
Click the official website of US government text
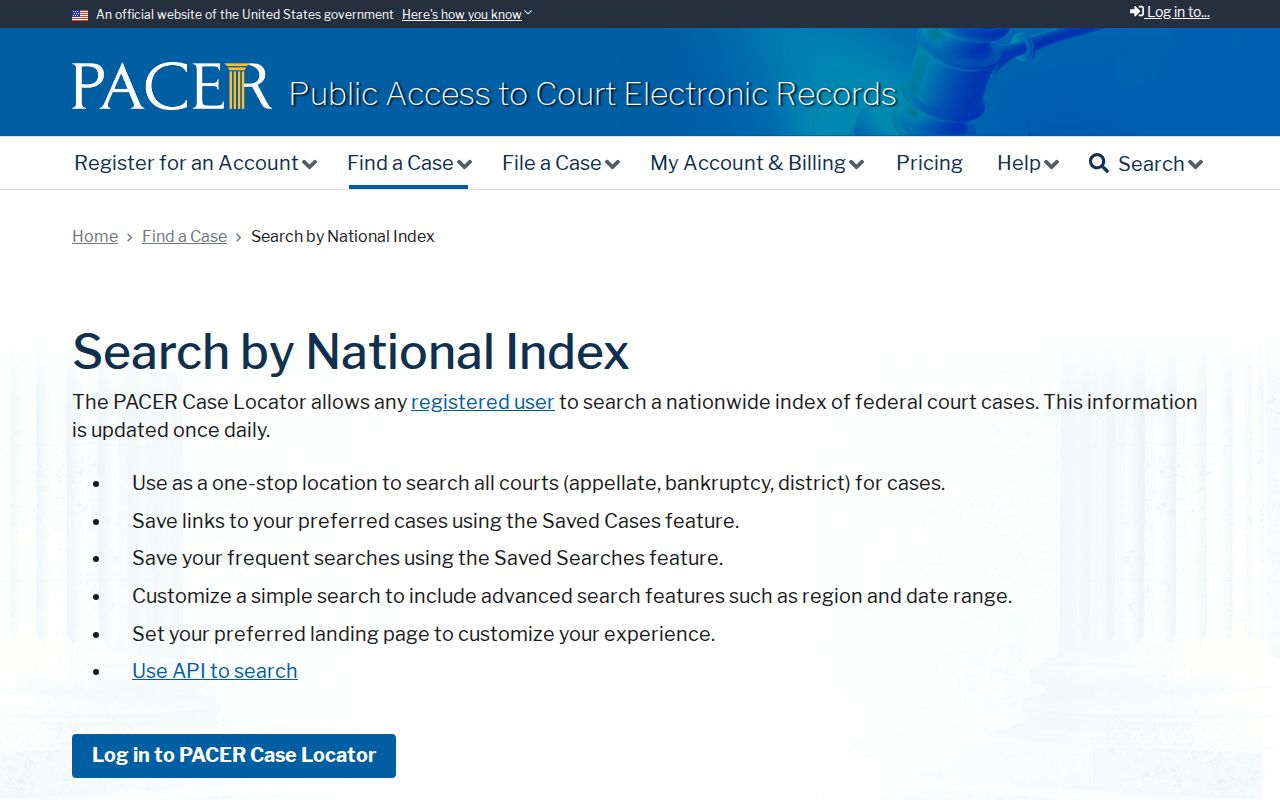245,15
